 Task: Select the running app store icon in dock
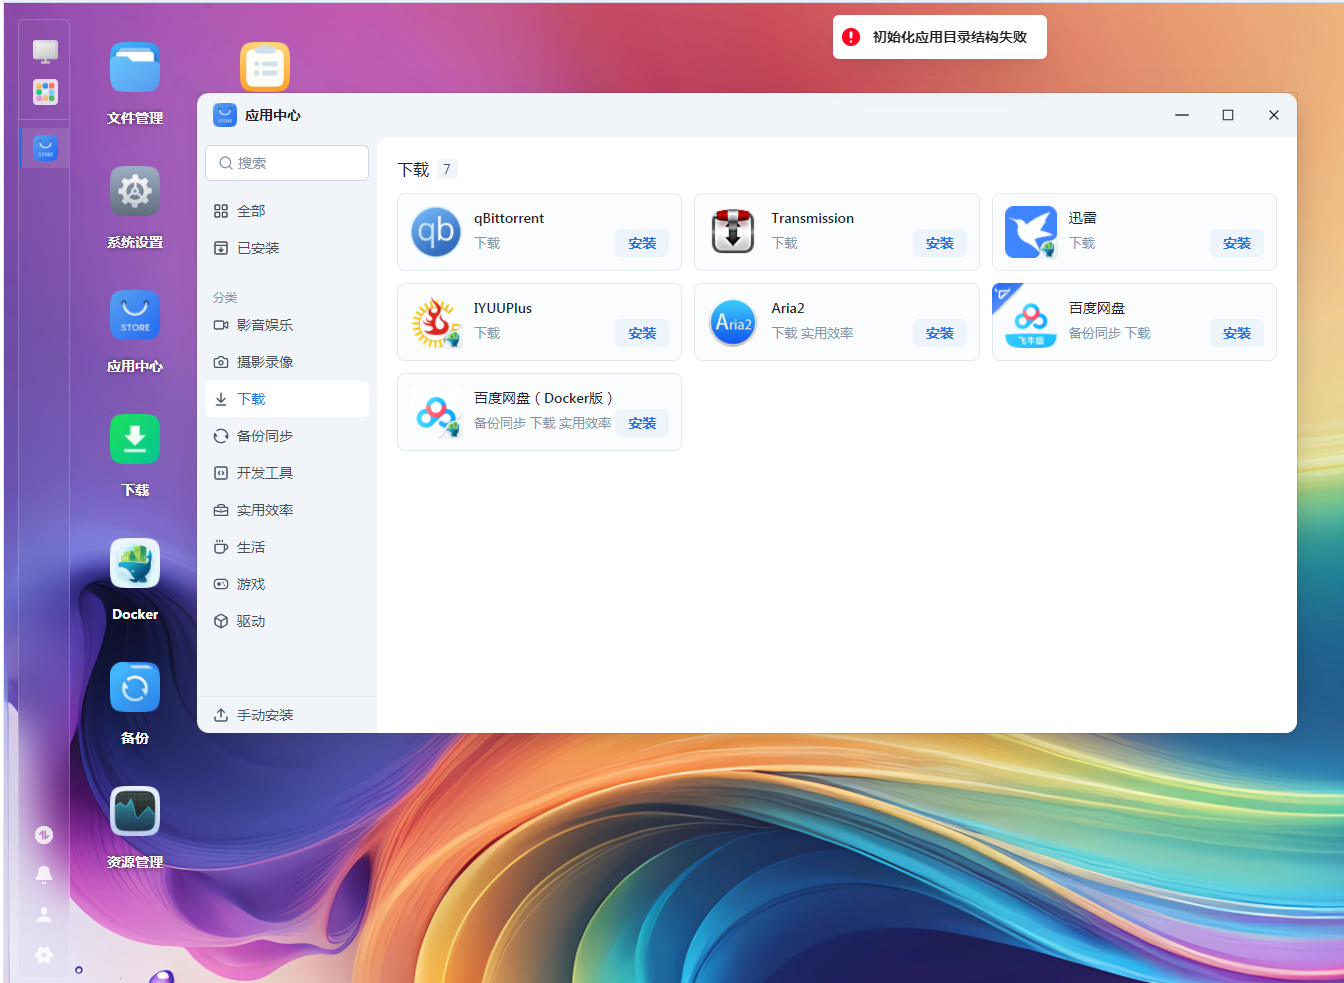click(45, 148)
